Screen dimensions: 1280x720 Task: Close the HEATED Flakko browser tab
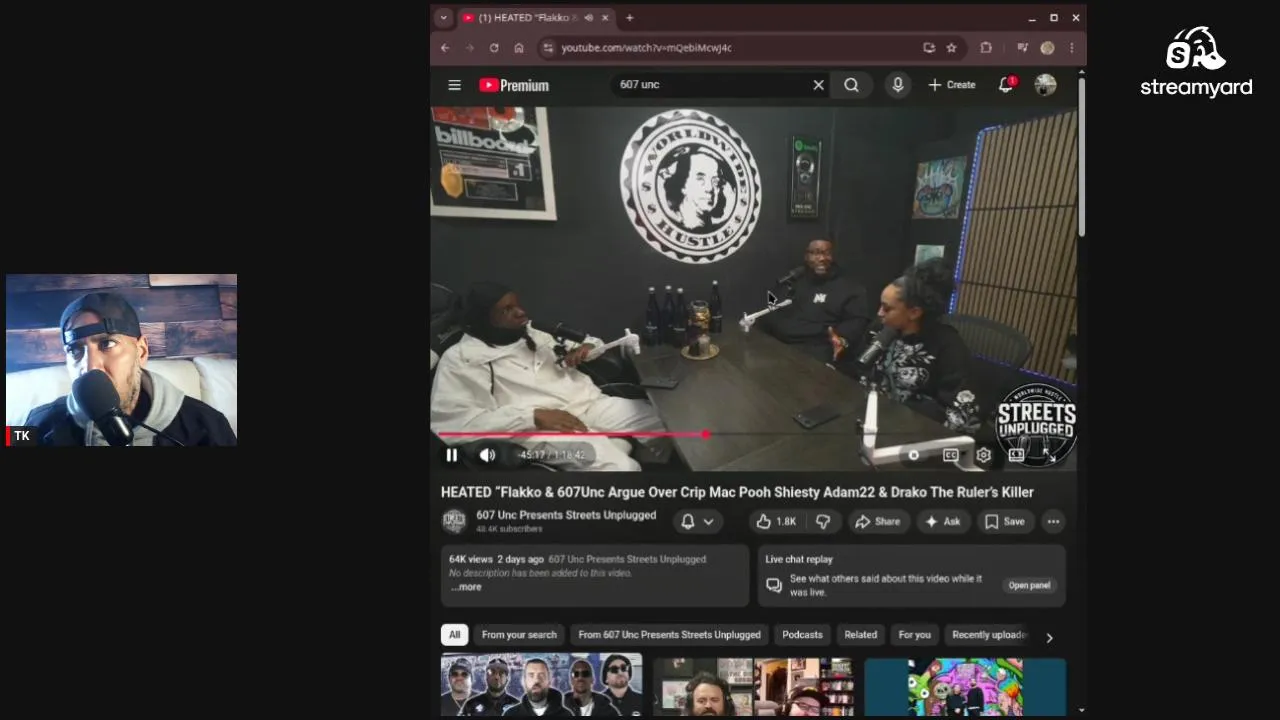pos(605,18)
